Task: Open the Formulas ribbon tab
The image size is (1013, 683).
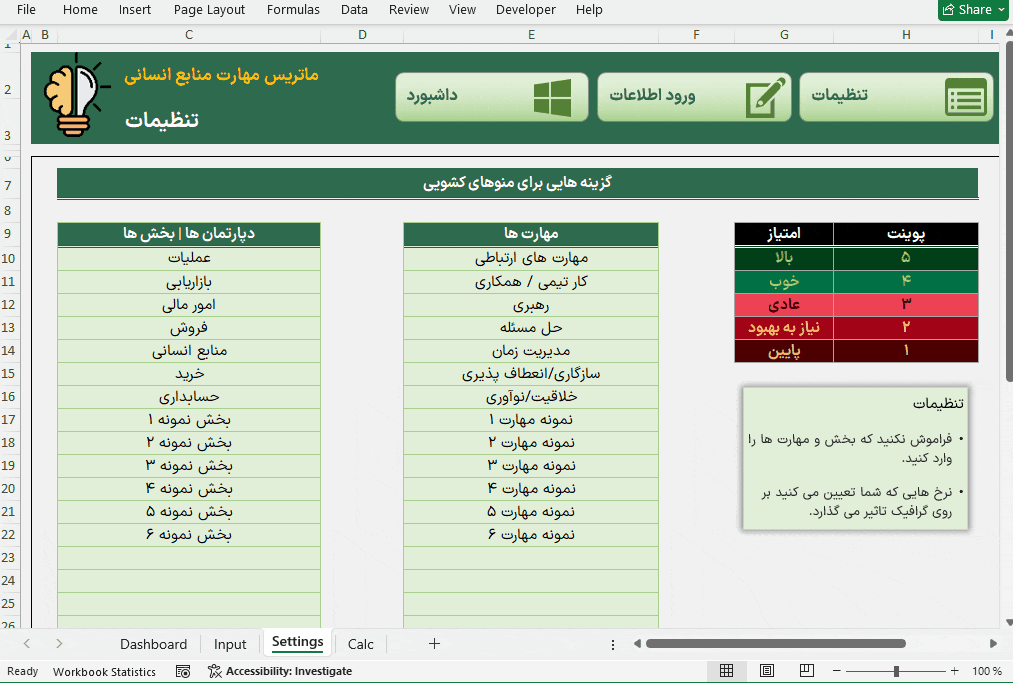Action: coord(293,10)
